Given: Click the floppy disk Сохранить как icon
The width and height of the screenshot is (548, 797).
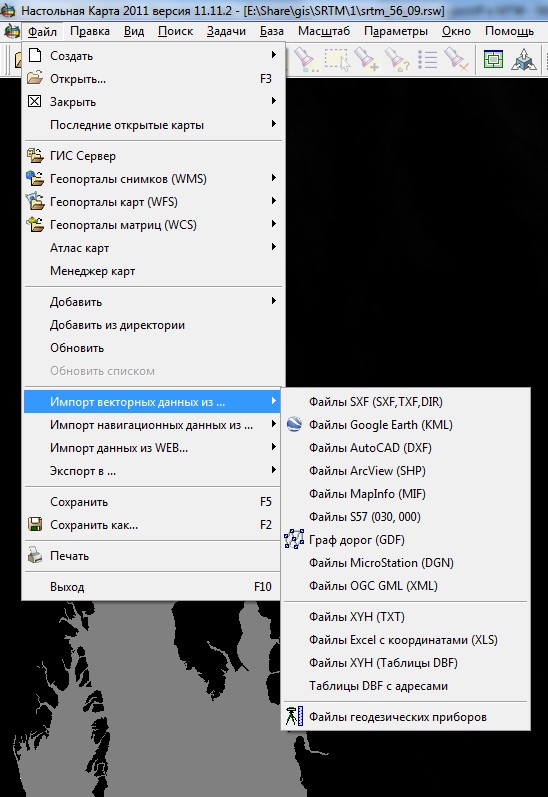Looking at the screenshot, I should (x=35, y=525).
